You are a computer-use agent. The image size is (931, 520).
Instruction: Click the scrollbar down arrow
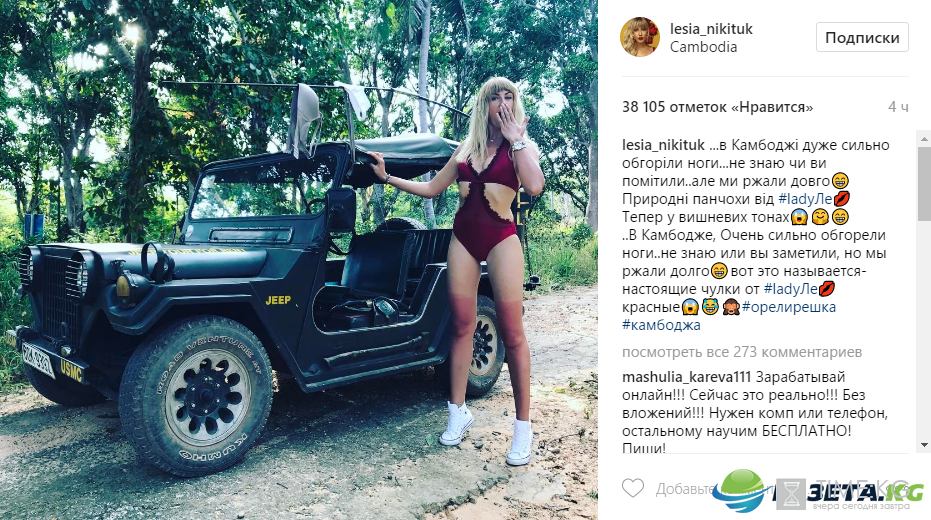pos(924,445)
